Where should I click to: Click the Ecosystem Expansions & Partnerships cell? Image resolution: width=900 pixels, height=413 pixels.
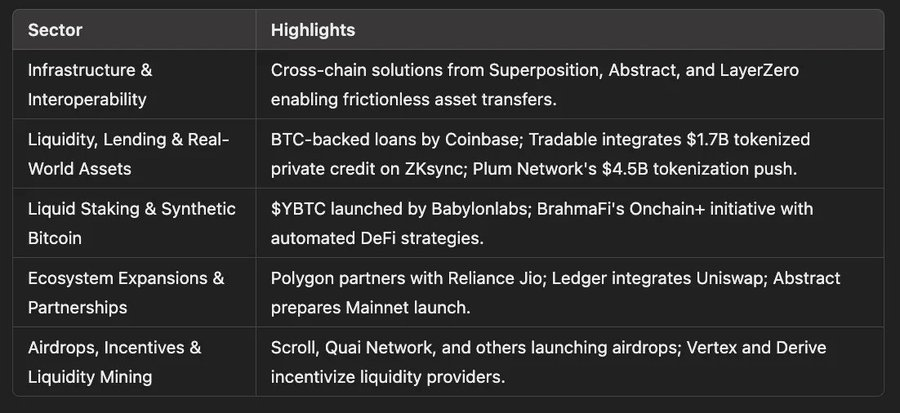126,291
